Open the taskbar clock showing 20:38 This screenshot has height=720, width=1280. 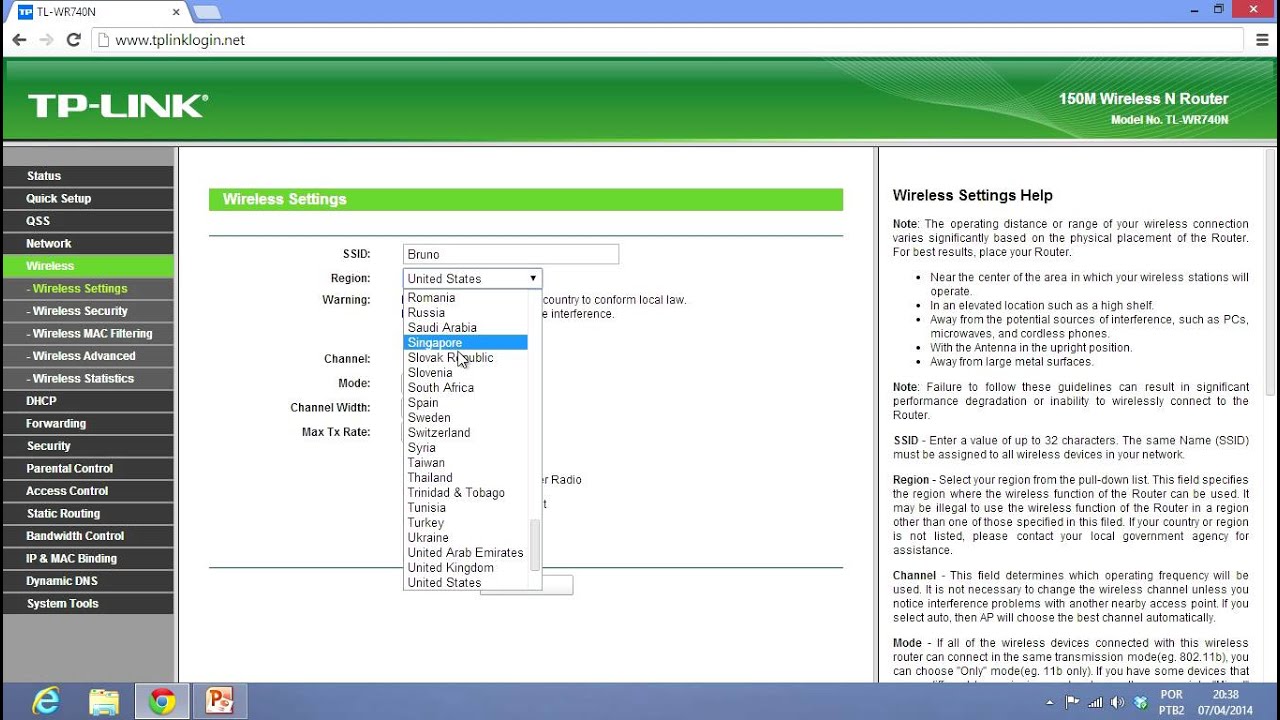click(x=1225, y=702)
